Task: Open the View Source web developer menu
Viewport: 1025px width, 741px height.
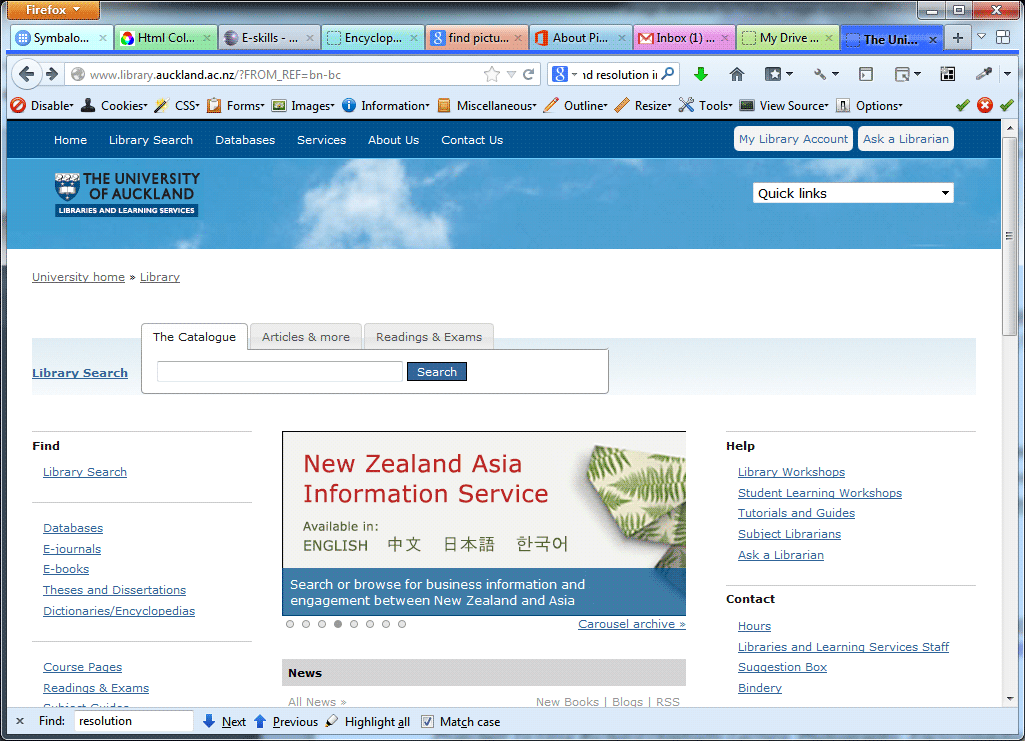Action: coord(784,105)
